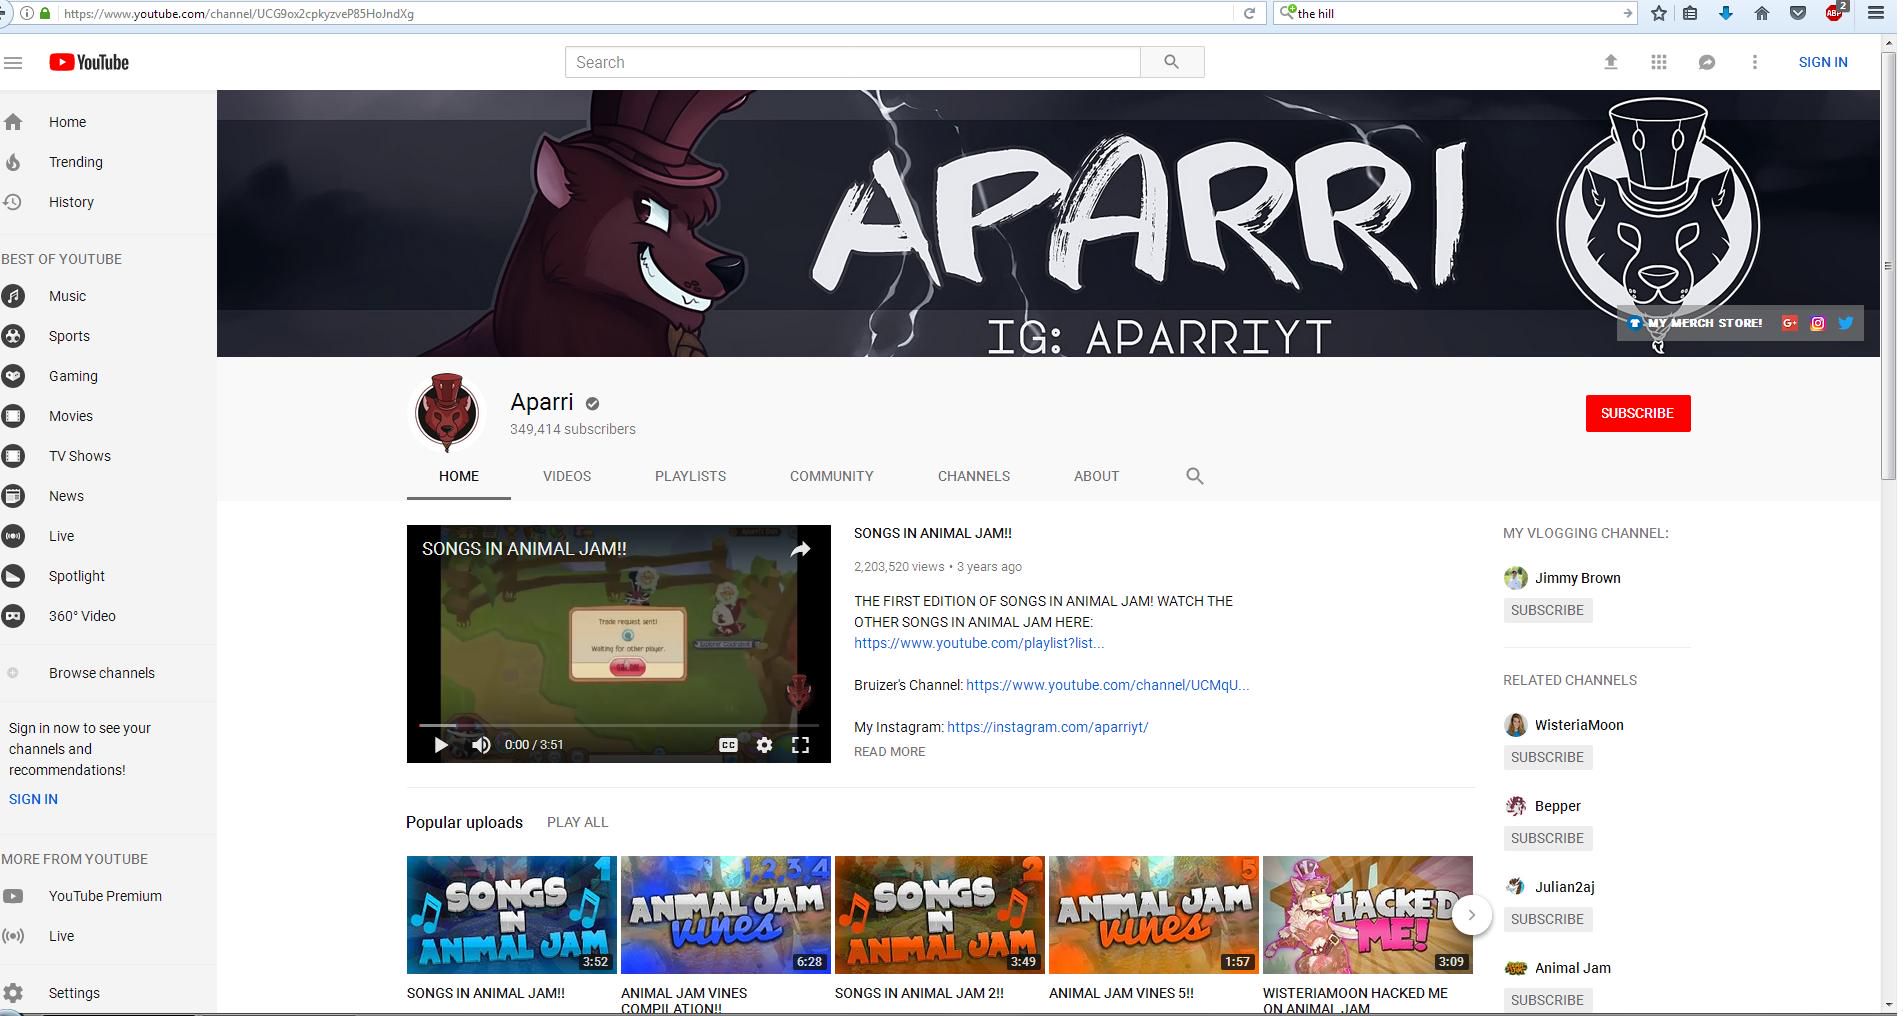The image size is (1904, 1016).
Task: Open Bruizer's Channel link
Action: coord(1107,685)
